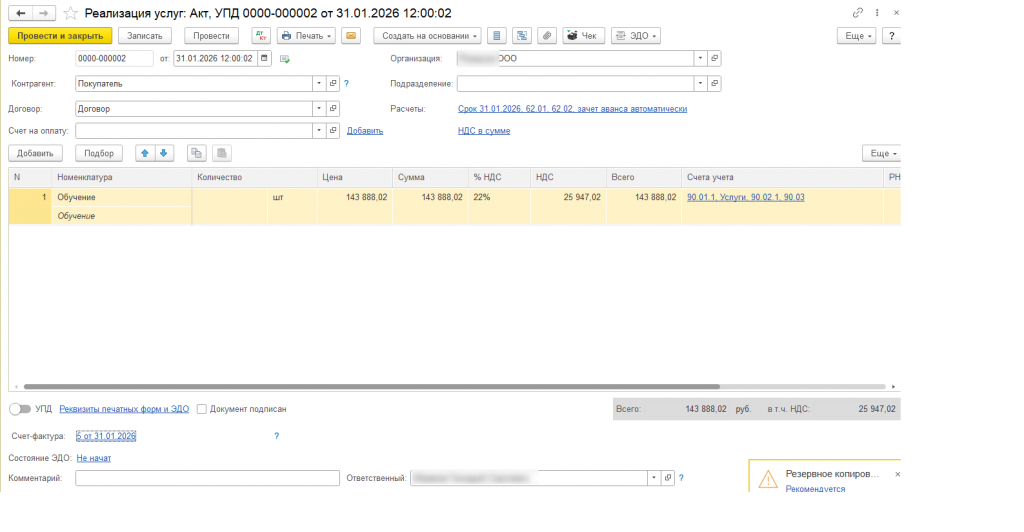This screenshot has height=532, width=1024.
Task: Show help question mark near Контрагент
Action: pyautogui.click(x=346, y=84)
